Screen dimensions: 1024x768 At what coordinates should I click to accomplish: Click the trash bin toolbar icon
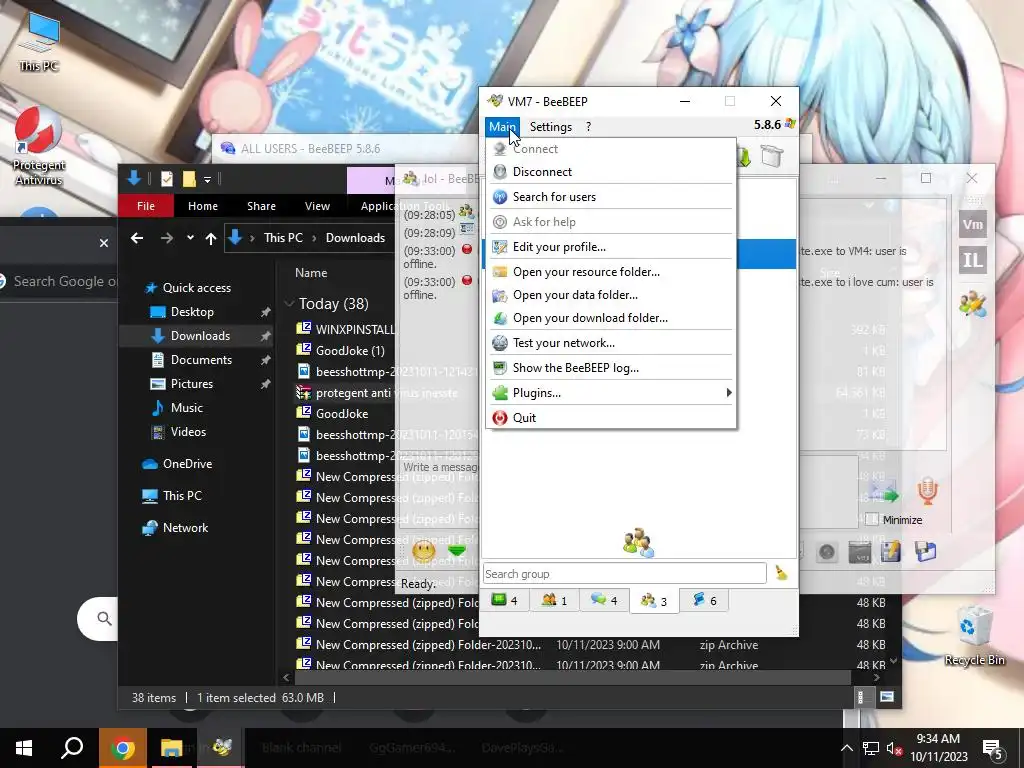pos(771,157)
